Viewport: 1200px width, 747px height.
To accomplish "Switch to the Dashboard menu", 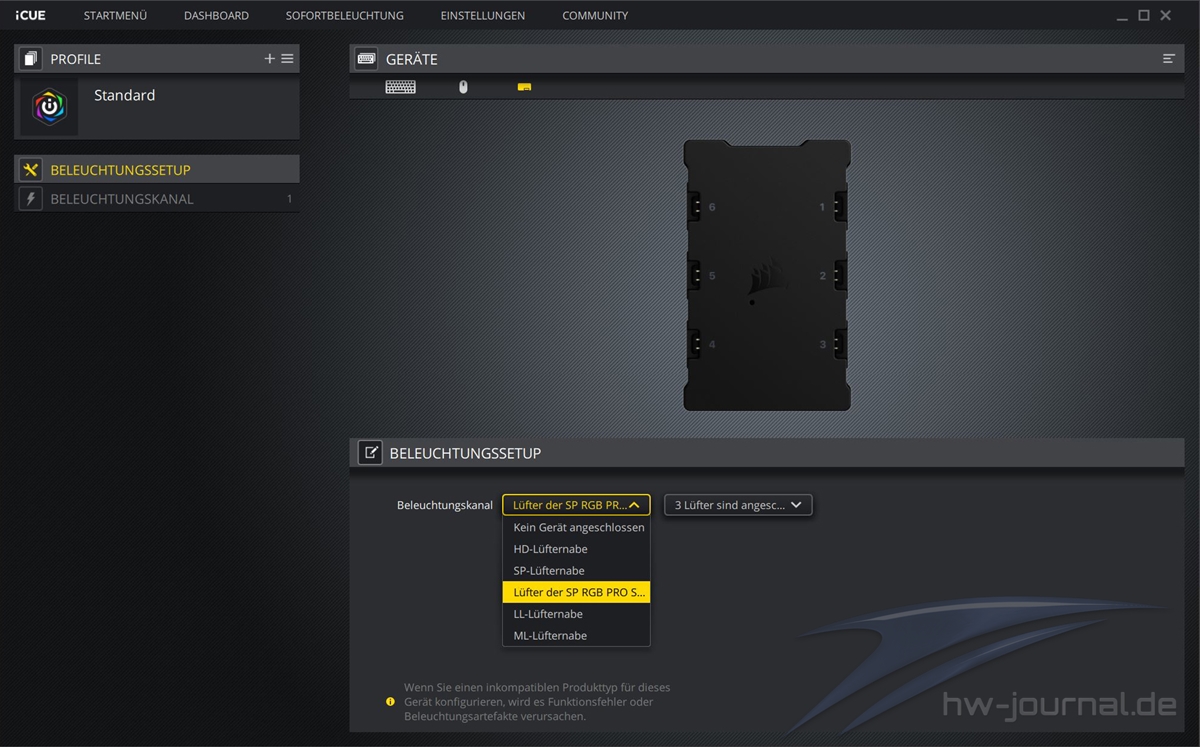I will pos(216,16).
